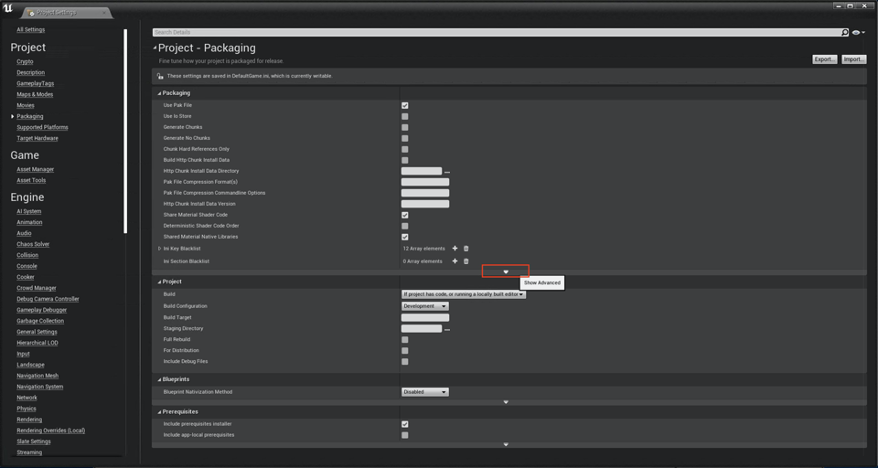Open Chaos Solver settings
This screenshot has height=468, width=879.
click(x=33, y=244)
